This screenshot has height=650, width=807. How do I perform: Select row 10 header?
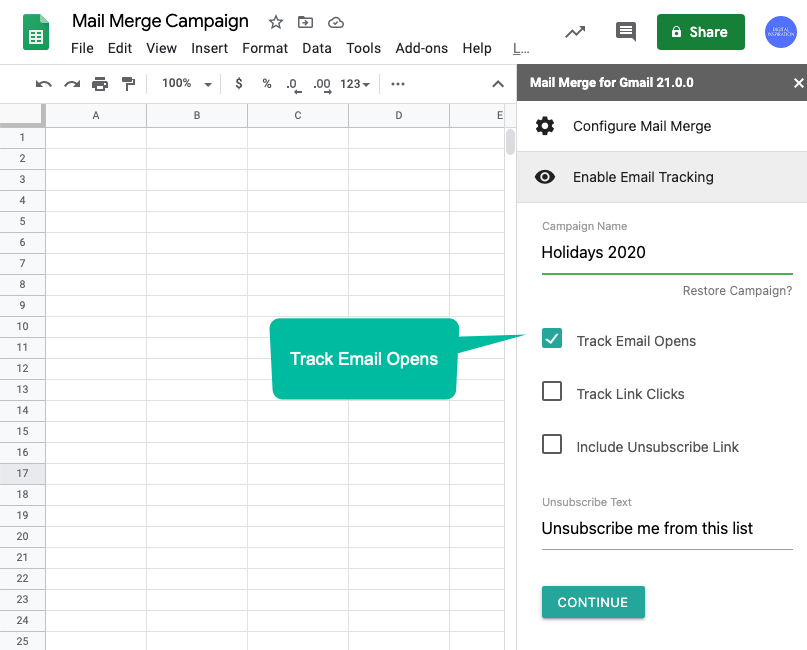[x=22, y=326]
